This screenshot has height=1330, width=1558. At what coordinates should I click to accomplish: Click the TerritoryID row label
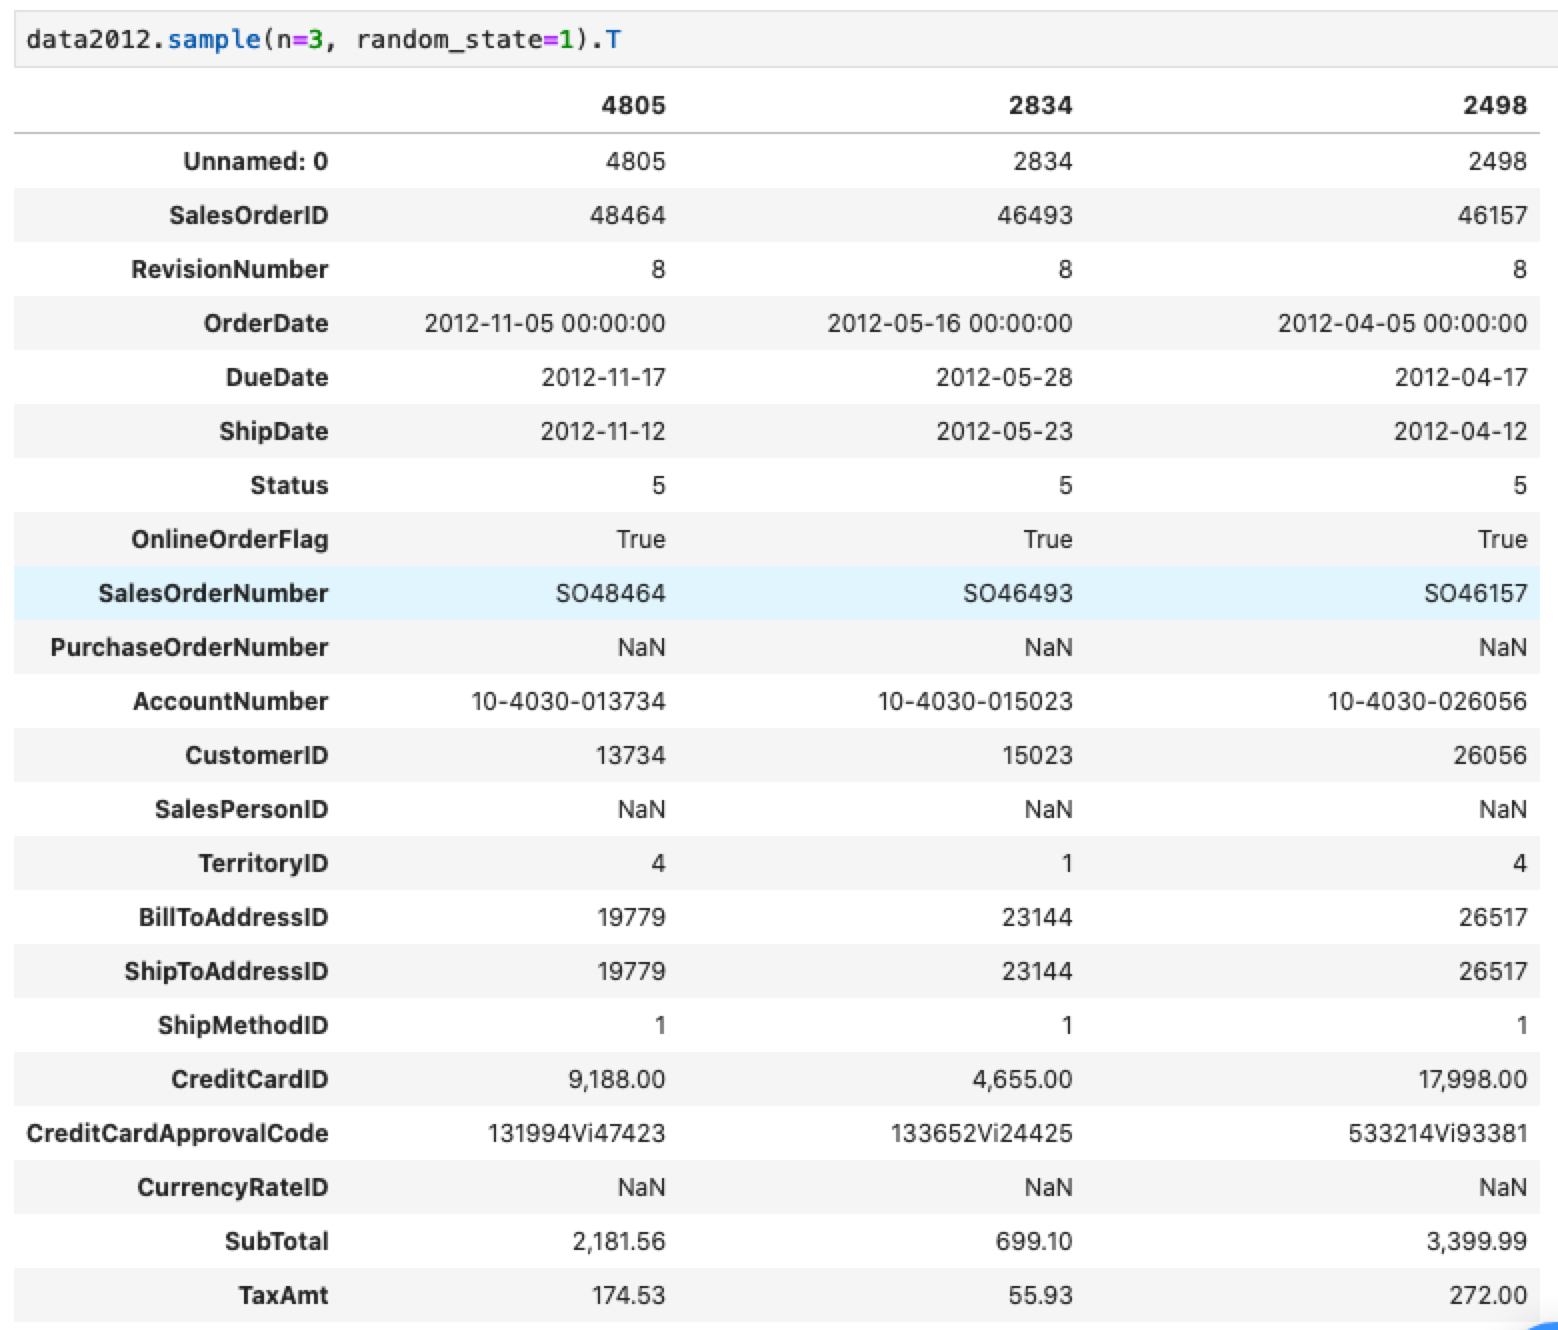(x=263, y=864)
